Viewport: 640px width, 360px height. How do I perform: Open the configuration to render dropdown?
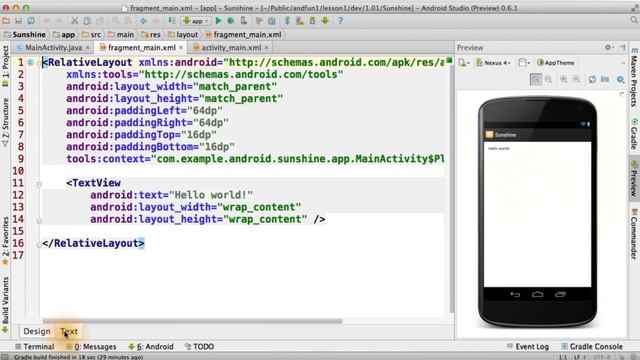(464, 62)
